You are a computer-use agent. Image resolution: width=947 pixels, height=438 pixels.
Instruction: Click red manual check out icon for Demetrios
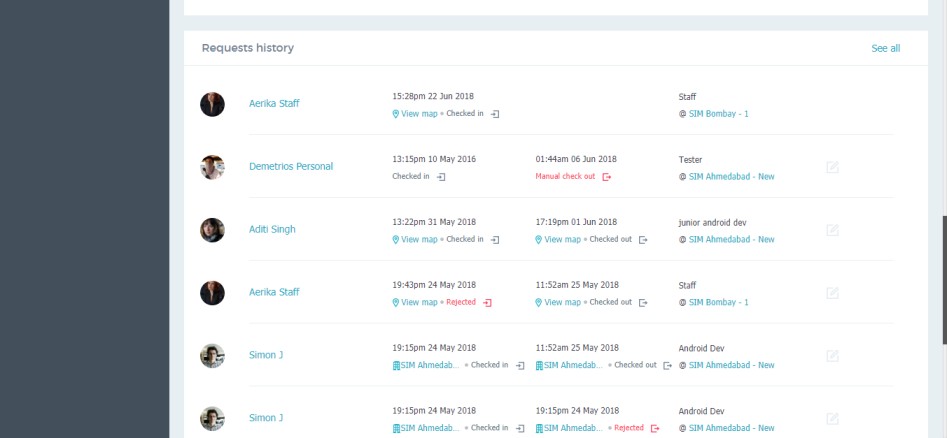pos(606,177)
